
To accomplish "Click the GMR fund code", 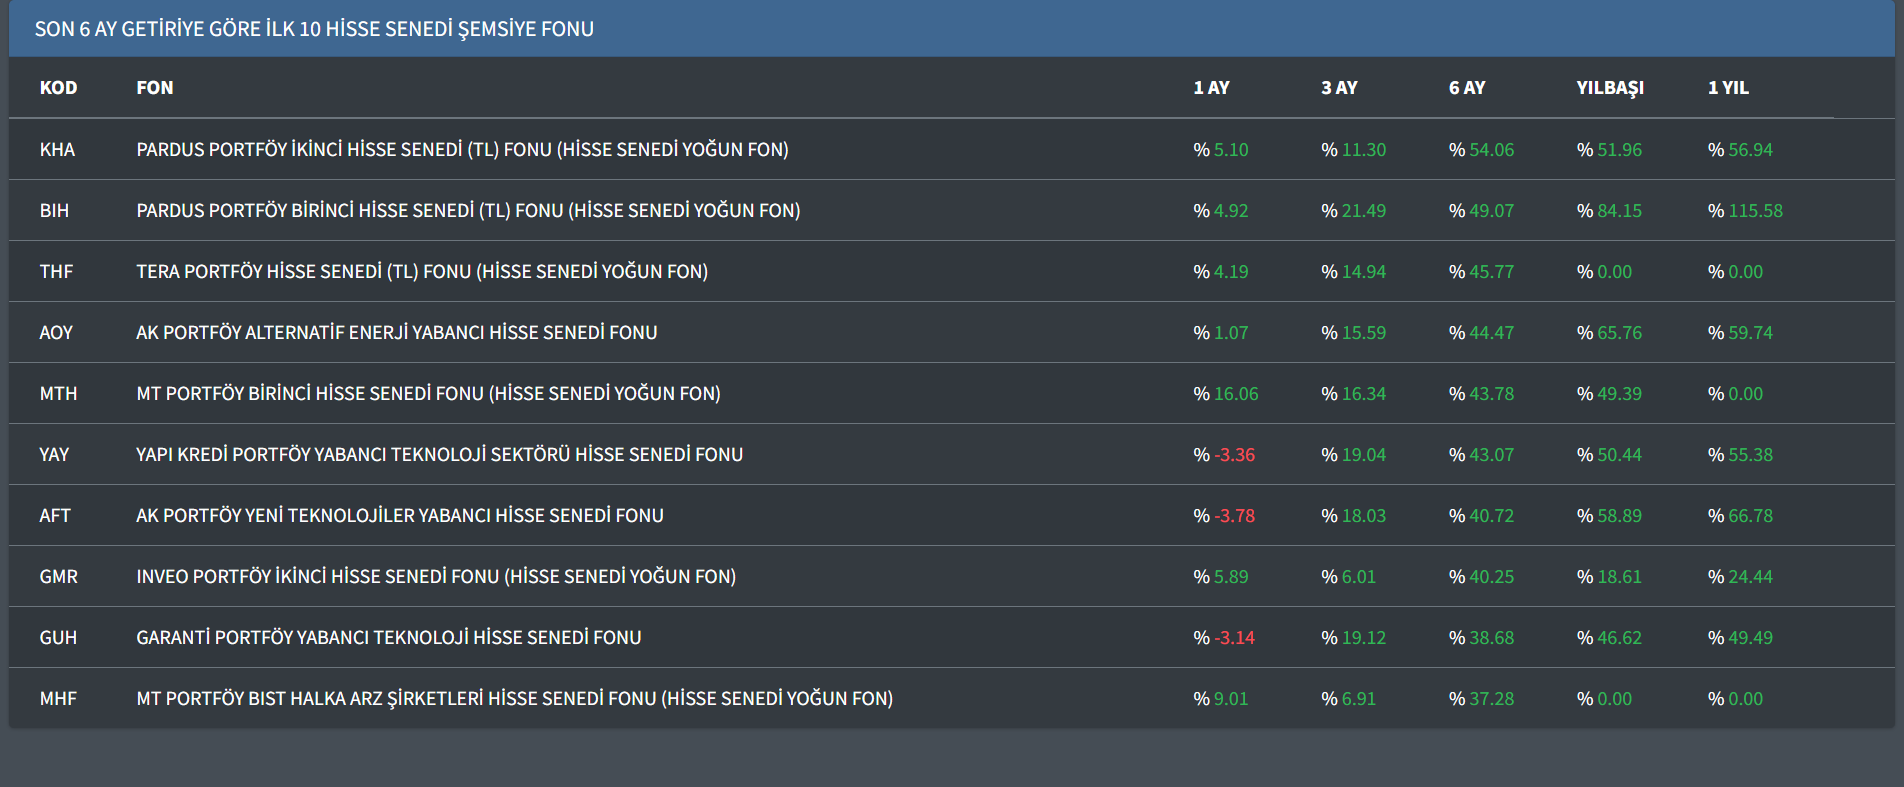I will coord(58,577).
